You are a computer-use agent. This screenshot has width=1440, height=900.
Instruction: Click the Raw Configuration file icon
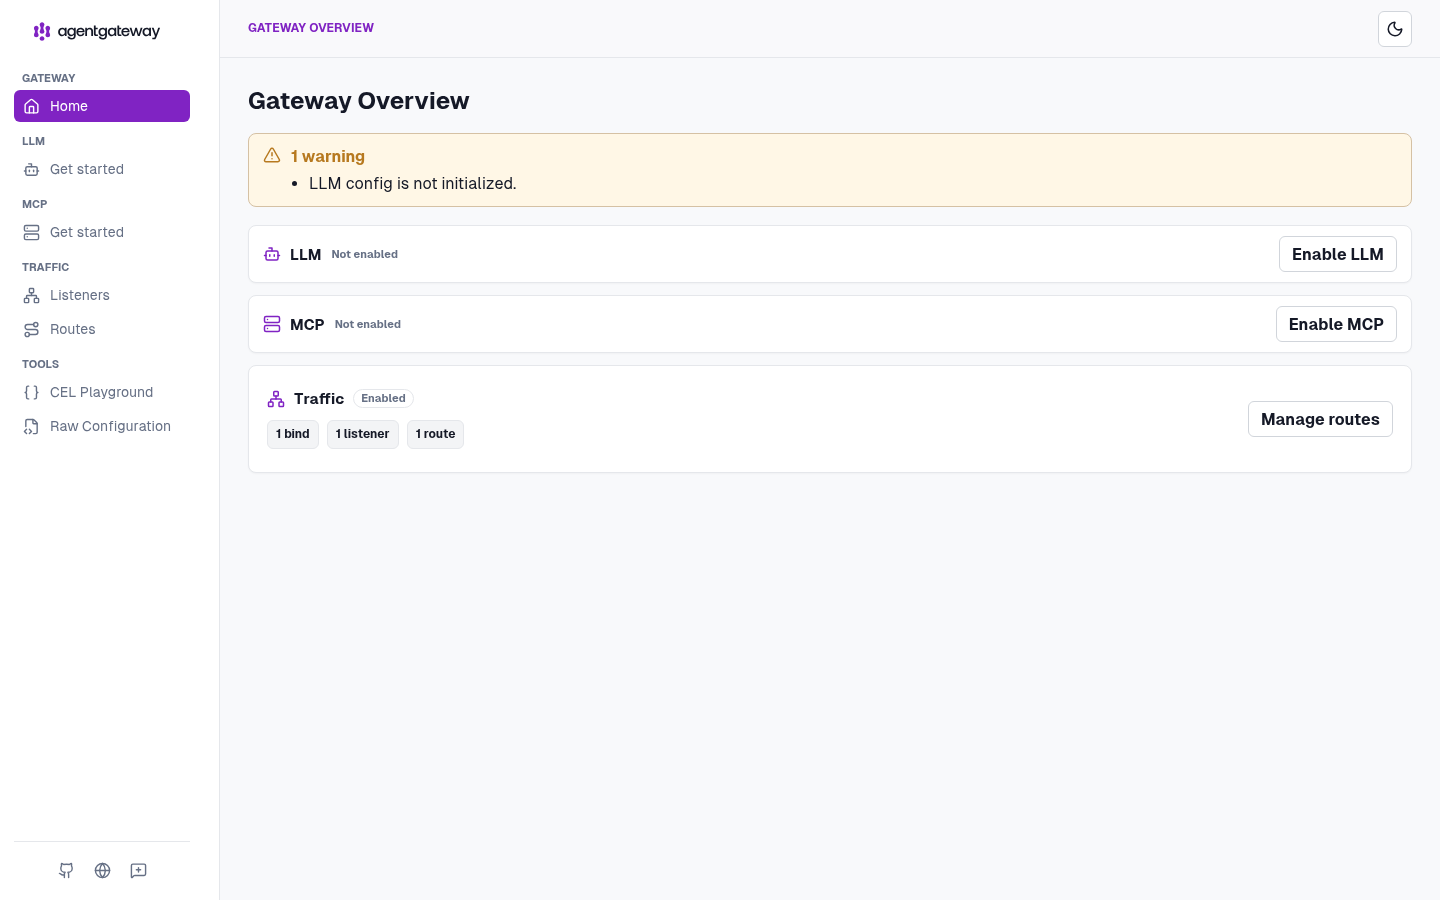(32, 426)
